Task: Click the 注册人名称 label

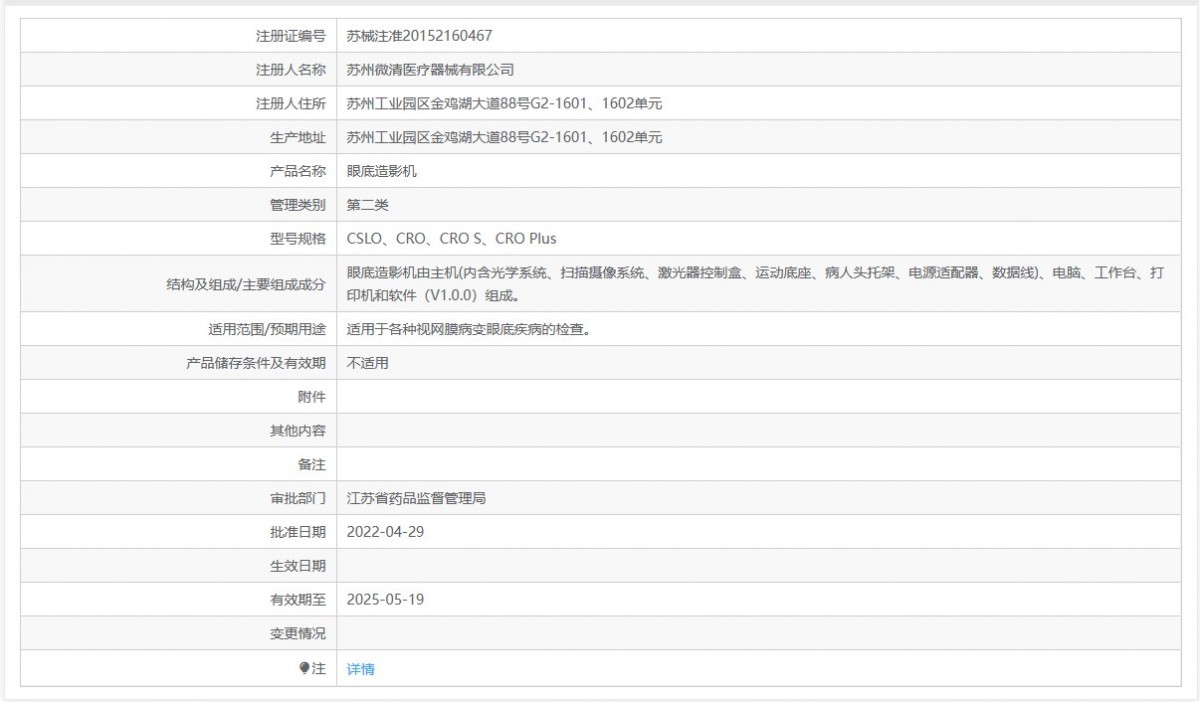Action: coord(291,70)
